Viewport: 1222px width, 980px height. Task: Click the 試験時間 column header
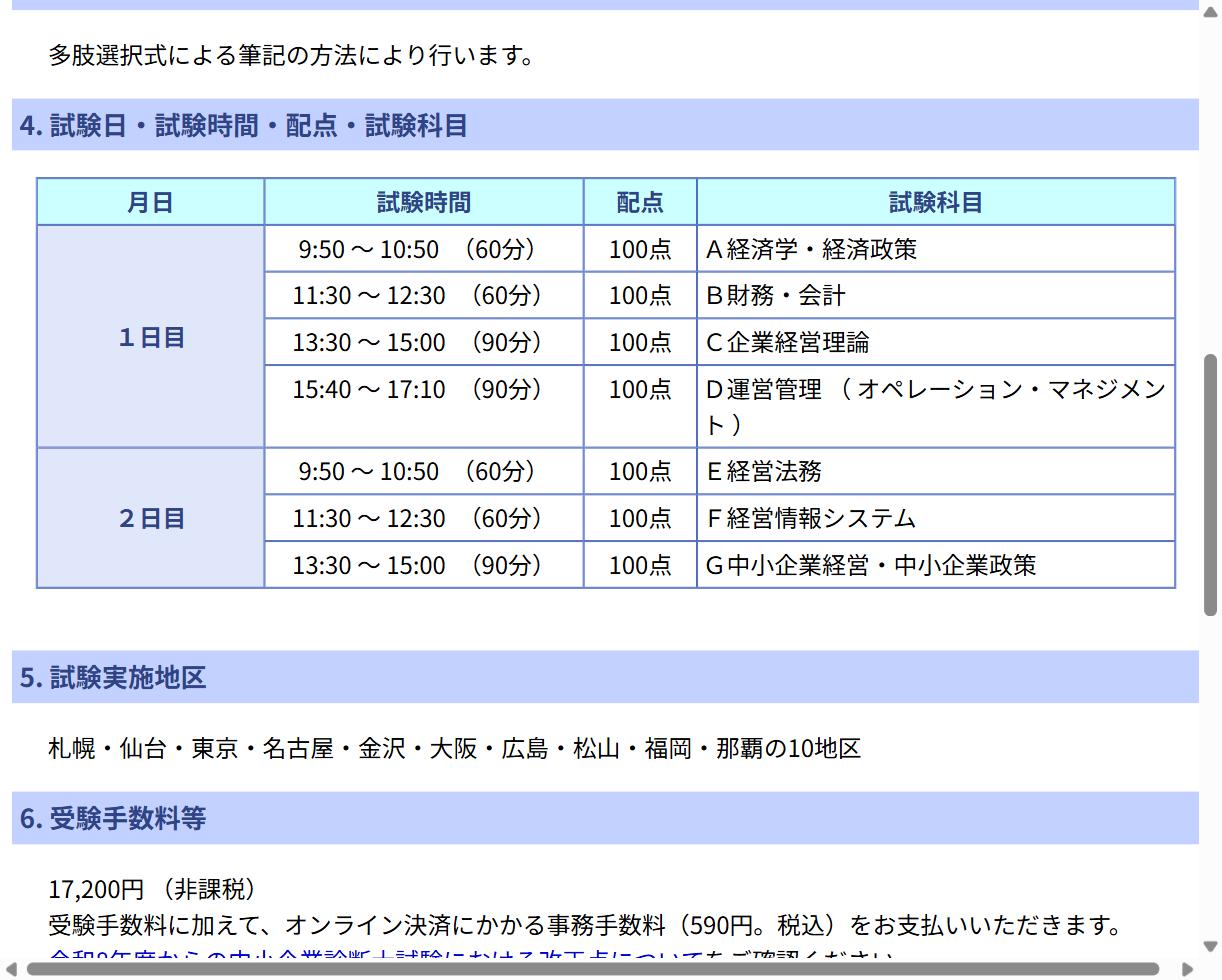click(x=424, y=202)
